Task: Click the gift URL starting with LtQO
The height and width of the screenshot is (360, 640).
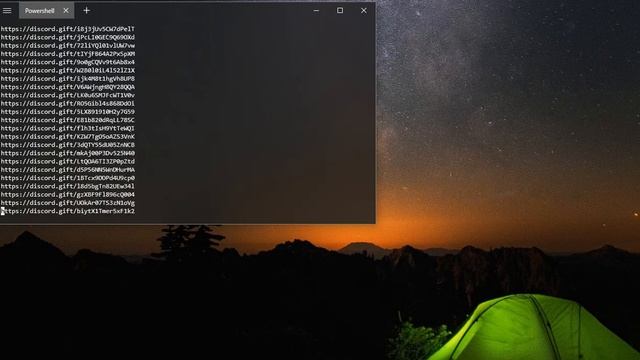Action: (x=67, y=162)
